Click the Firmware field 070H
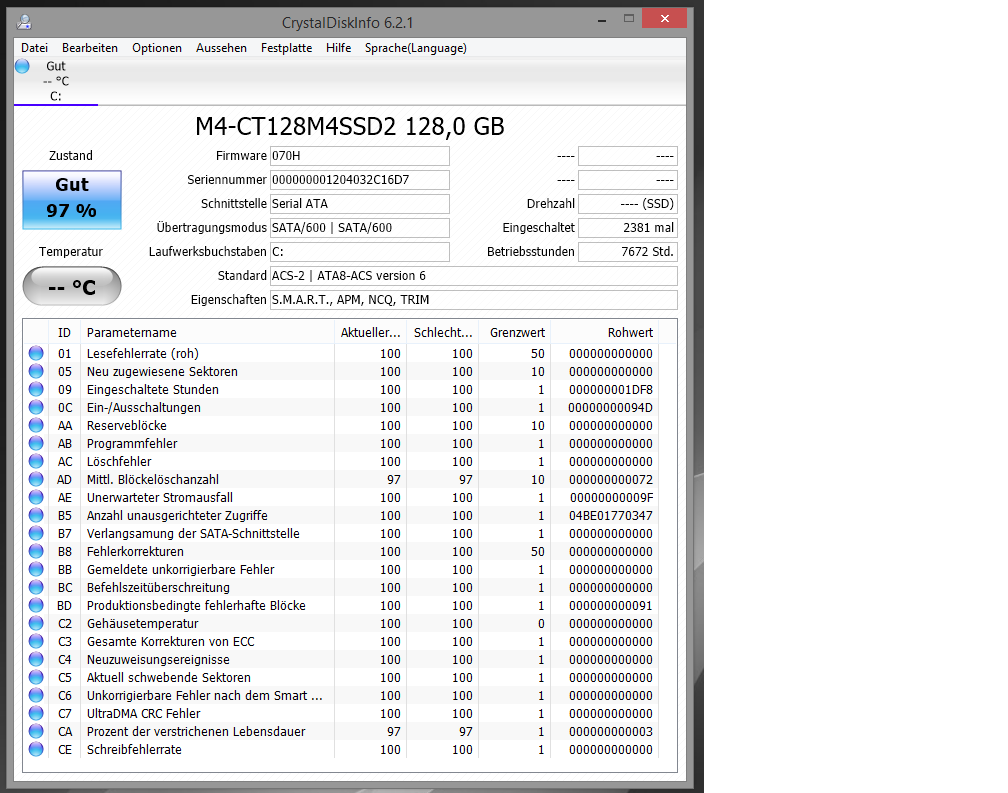Screen dimensions: 1008x793 (359, 156)
